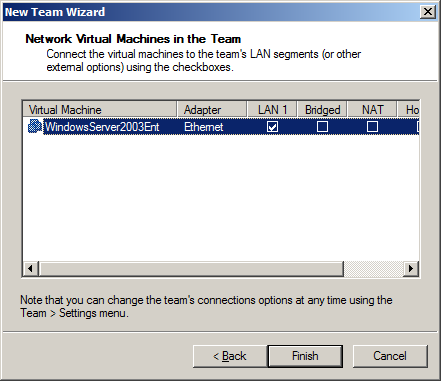441x381 pixels.
Task: Cancel the New Team Wizard
Action: [390, 356]
